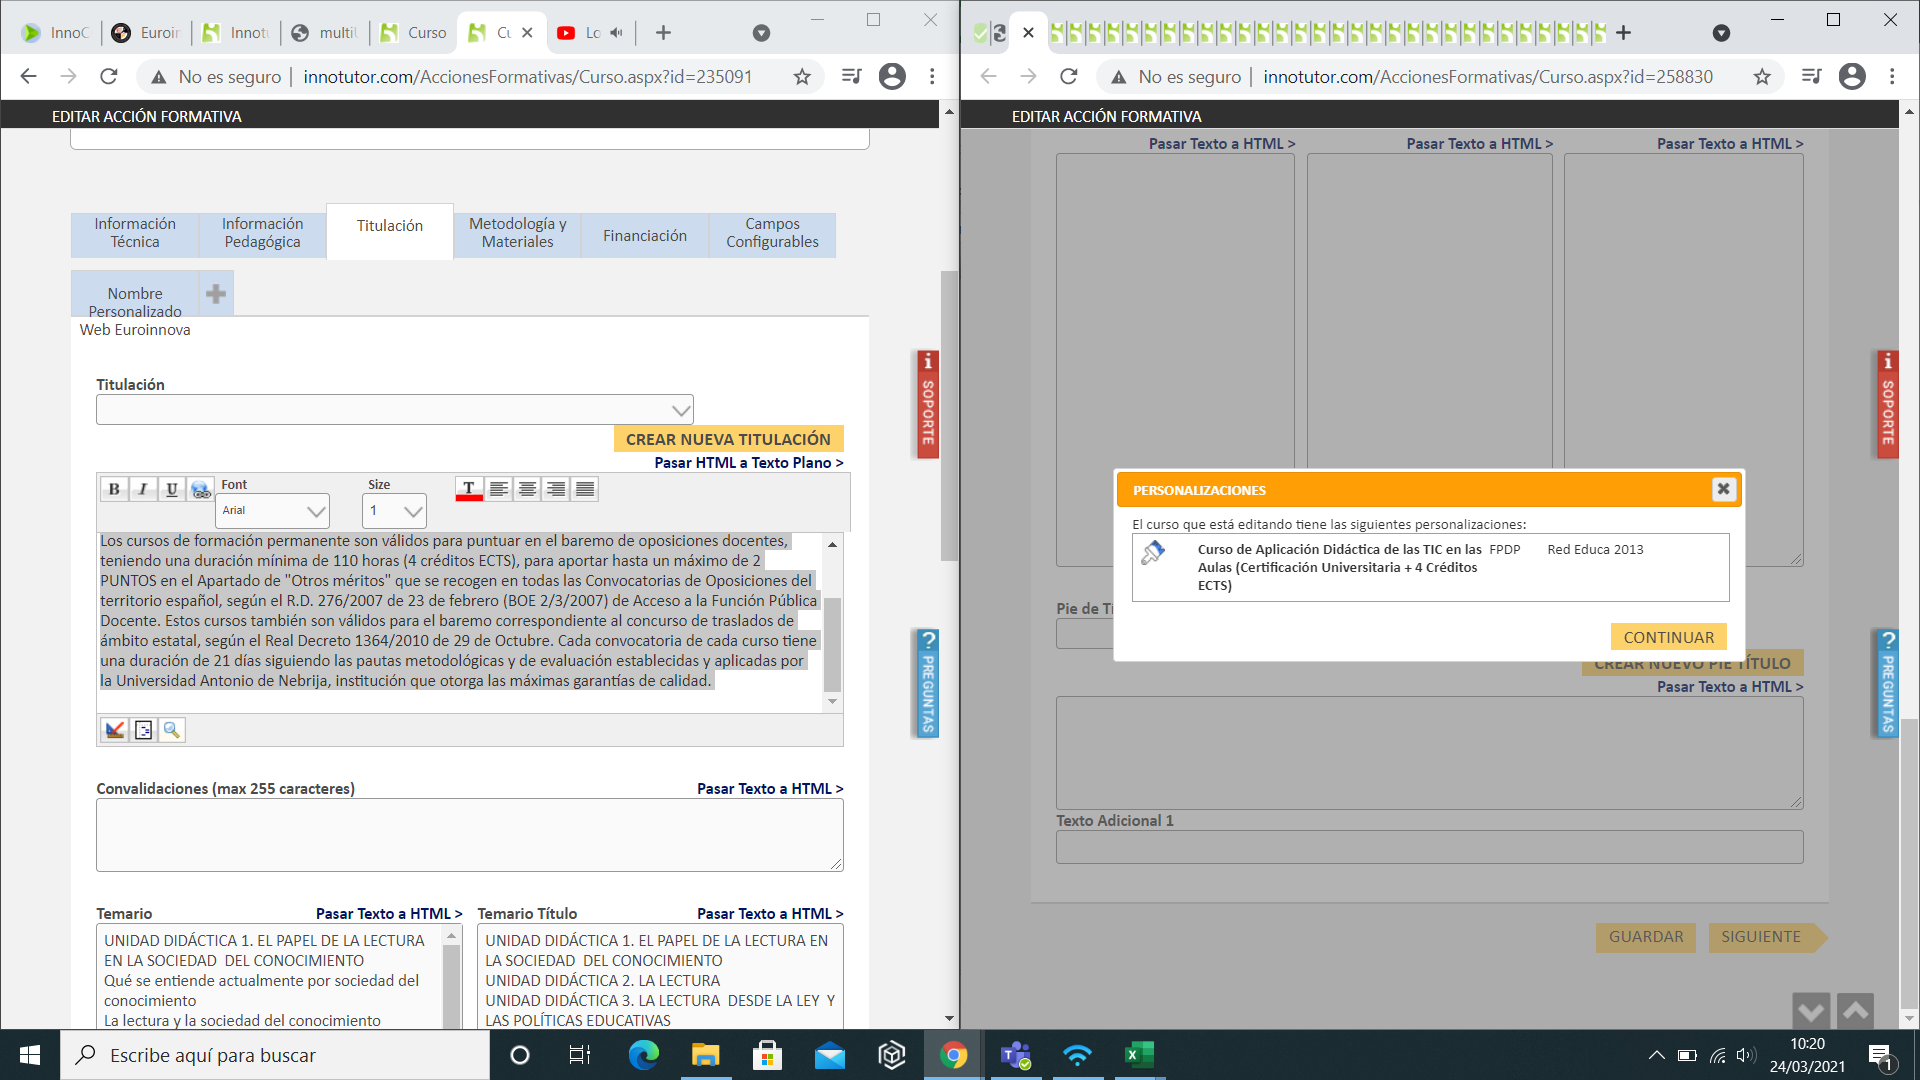The image size is (1920, 1080).
Task: Focus the Convalidaciones text area
Action: click(x=470, y=835)
